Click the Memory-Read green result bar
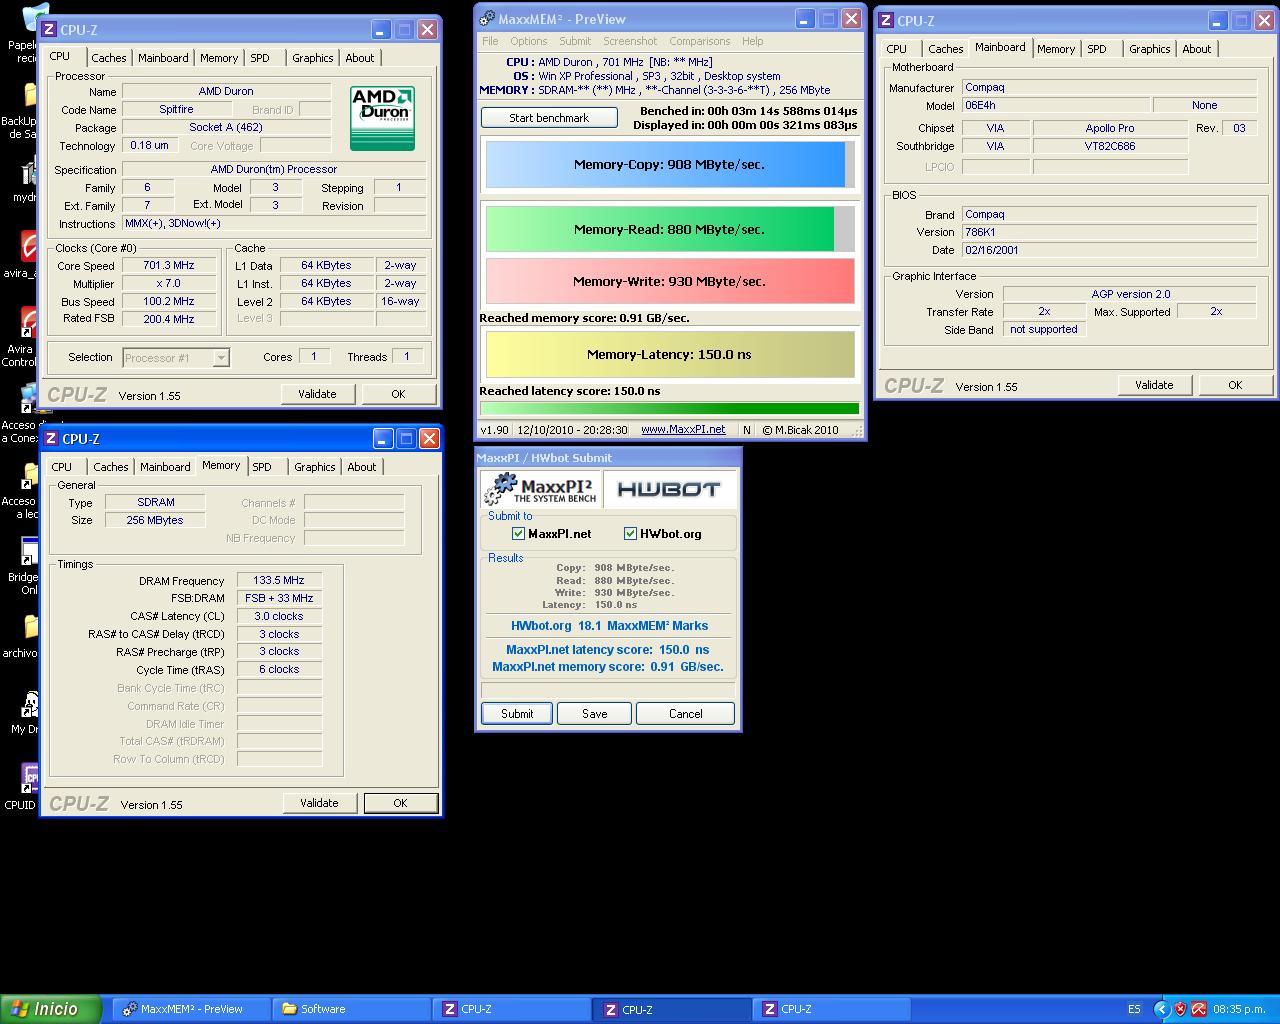This screenshot has height=1024, width=1280. pos(670,229)
